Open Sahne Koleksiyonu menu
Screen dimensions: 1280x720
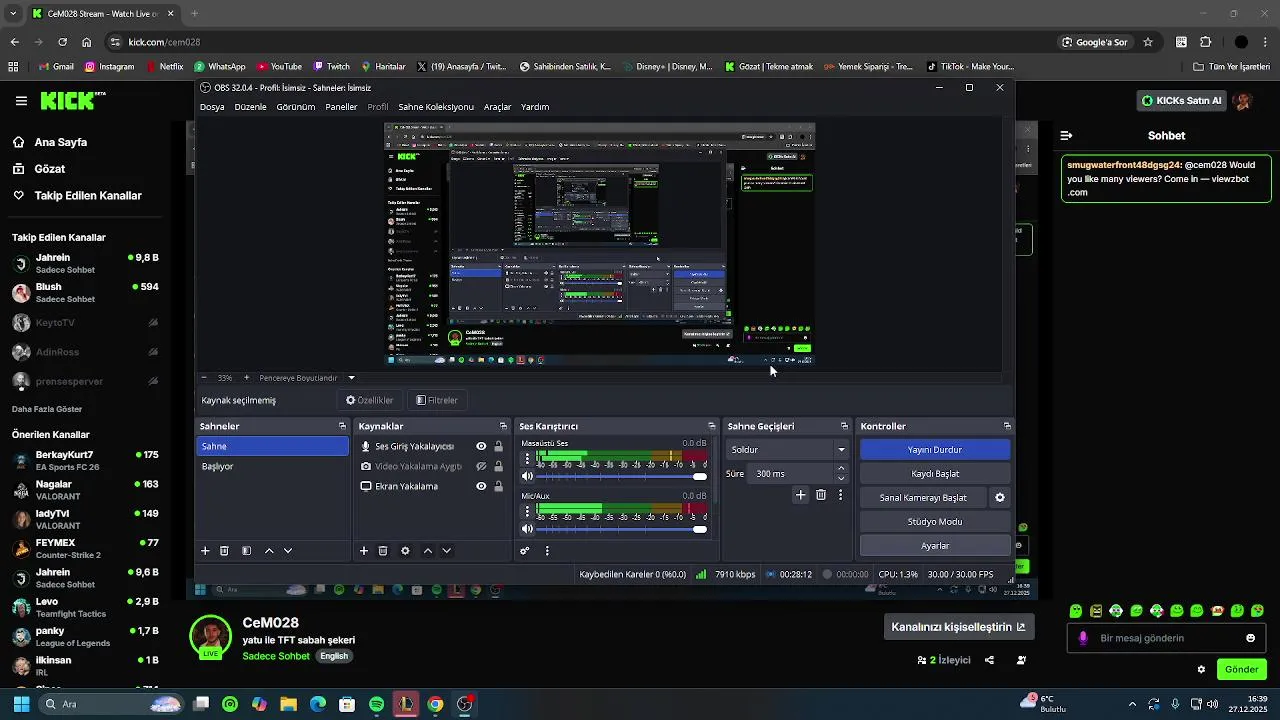[x=436, y=107]
